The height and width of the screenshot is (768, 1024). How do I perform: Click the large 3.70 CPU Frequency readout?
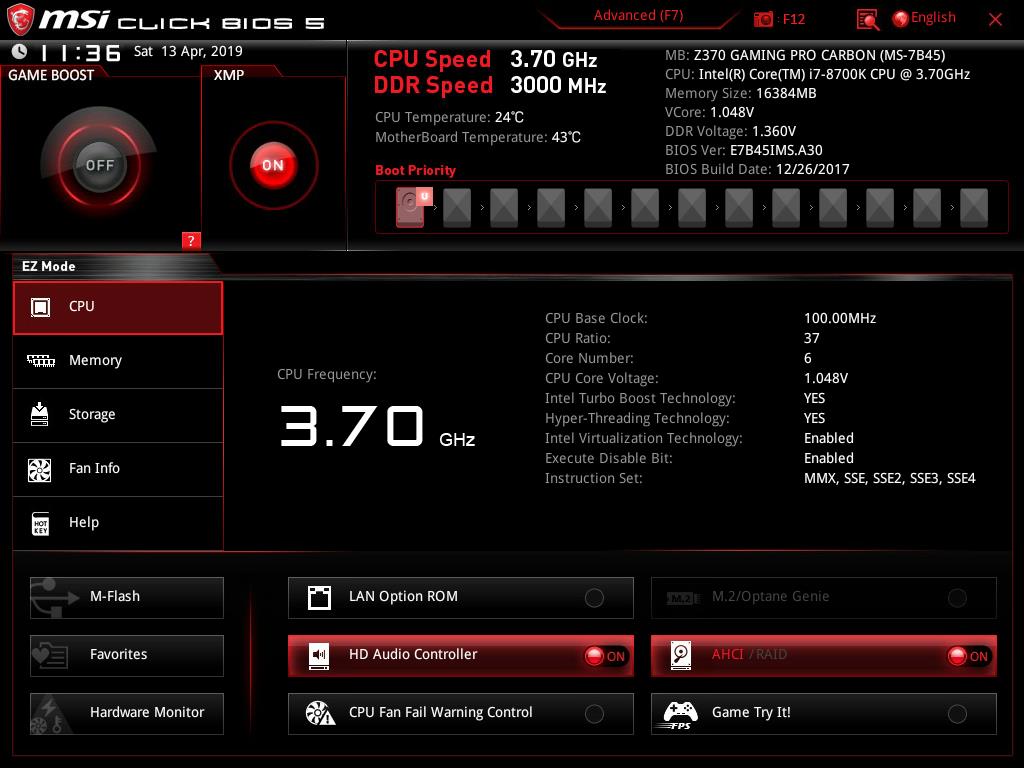(x=353, y=426)
